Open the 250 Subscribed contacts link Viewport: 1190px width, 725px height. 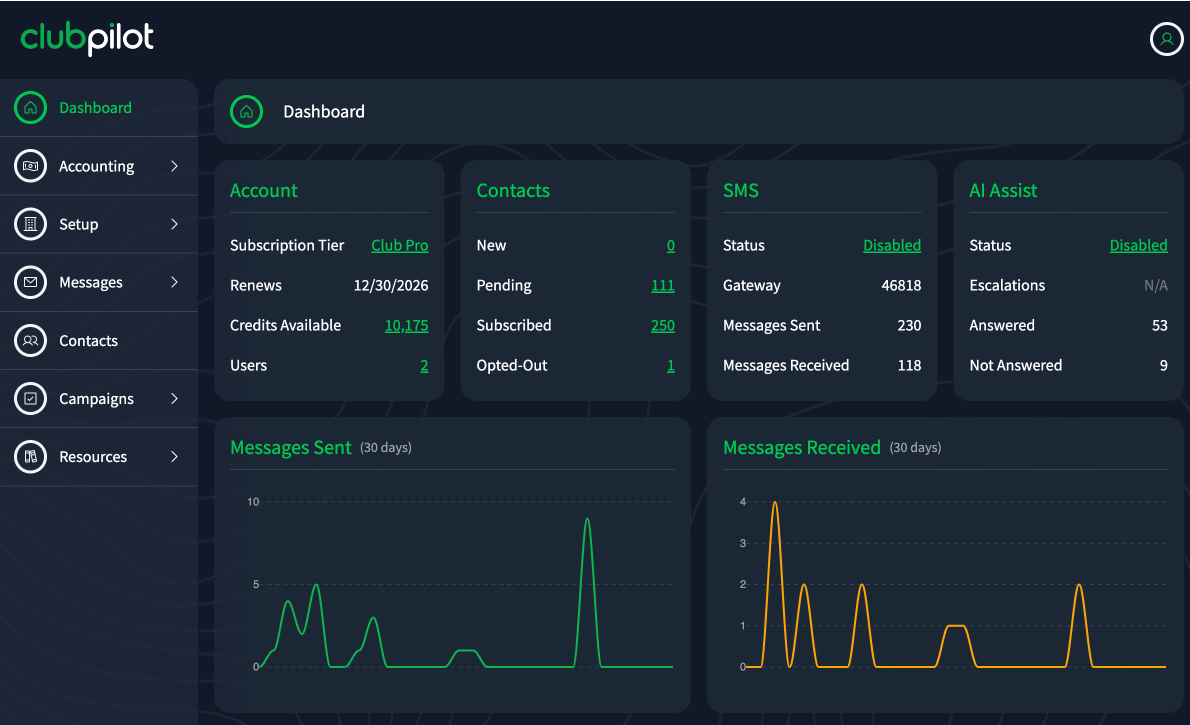point(663,325)
